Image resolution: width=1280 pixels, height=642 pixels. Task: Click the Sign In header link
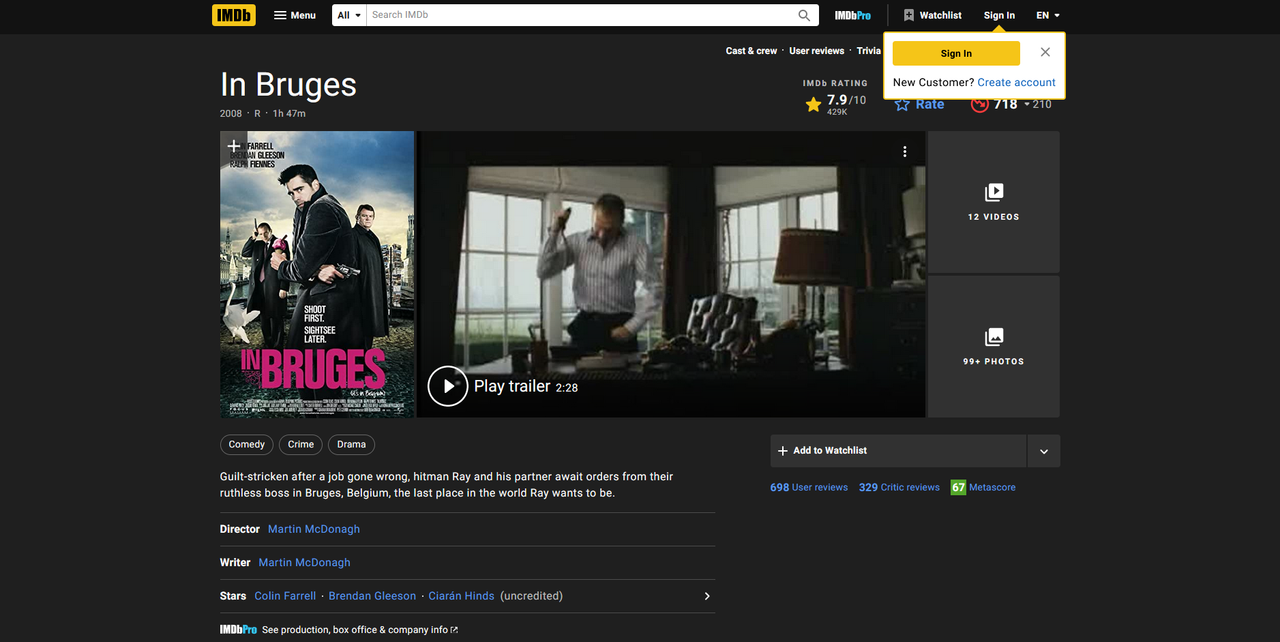tap(999, 15)
